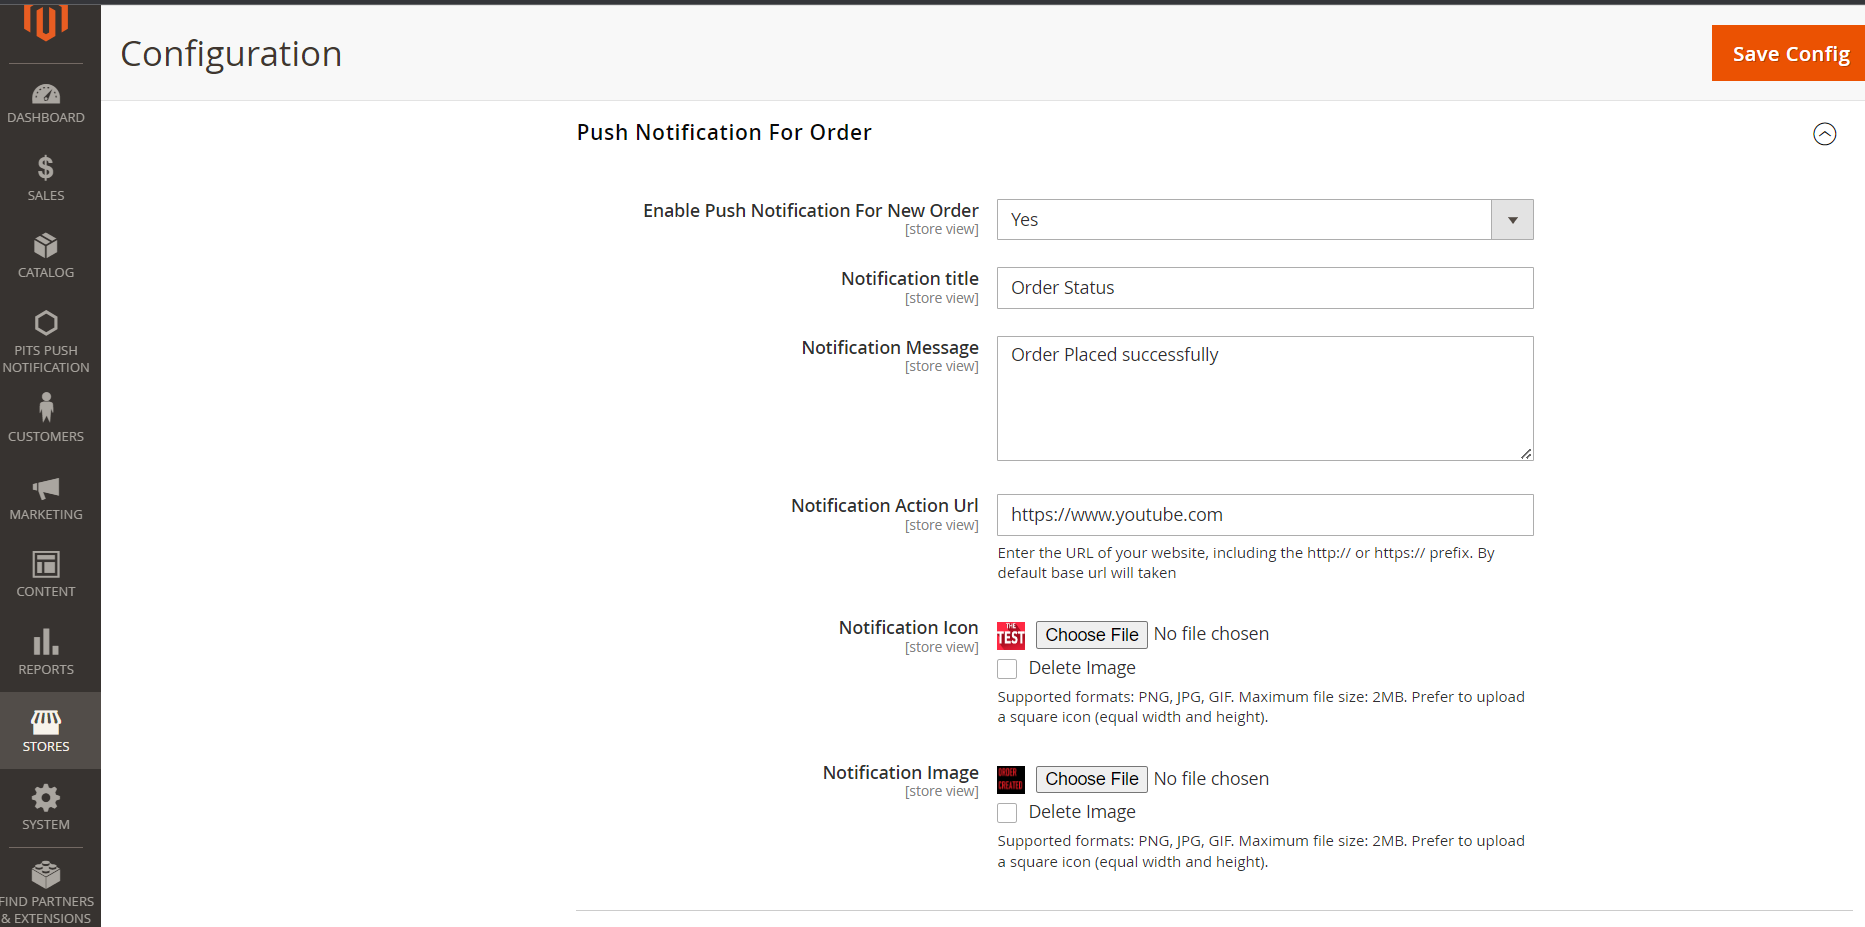The width and height of the screenshot is (1865, 927).
Task: Select Stores in the sidebar menu
Action: 46,730
